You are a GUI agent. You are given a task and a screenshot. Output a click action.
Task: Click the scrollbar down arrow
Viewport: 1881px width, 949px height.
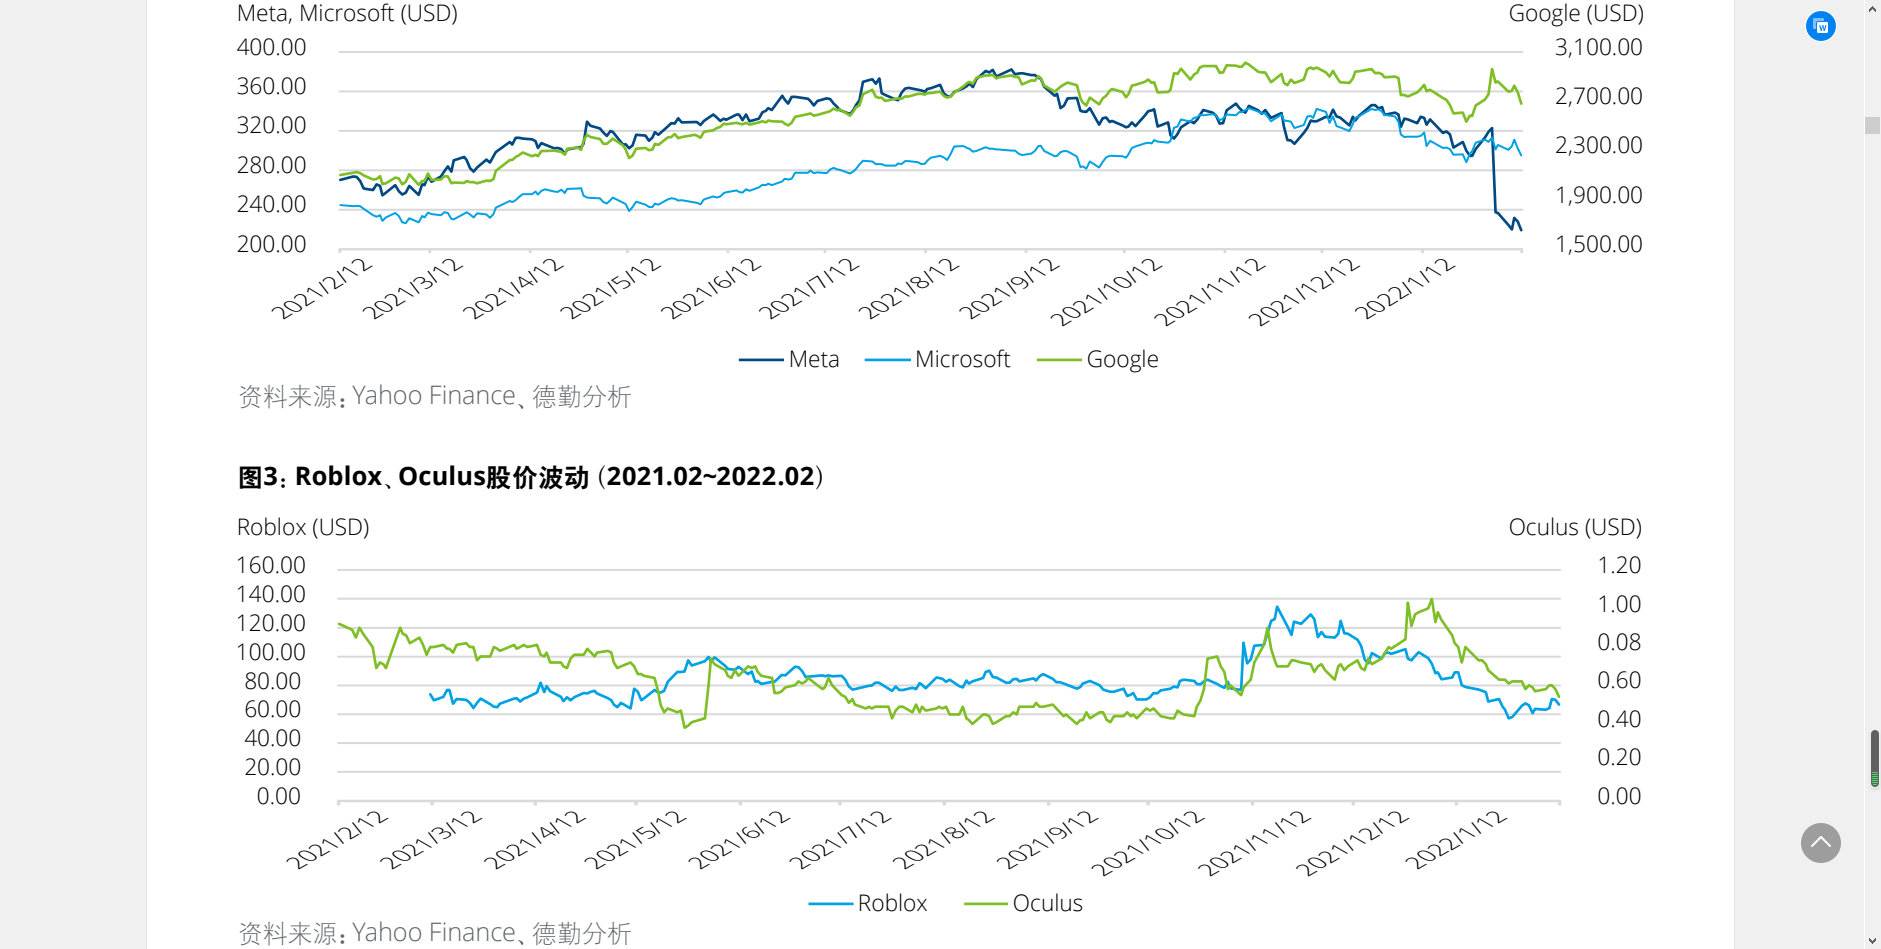click(1872, 941)
